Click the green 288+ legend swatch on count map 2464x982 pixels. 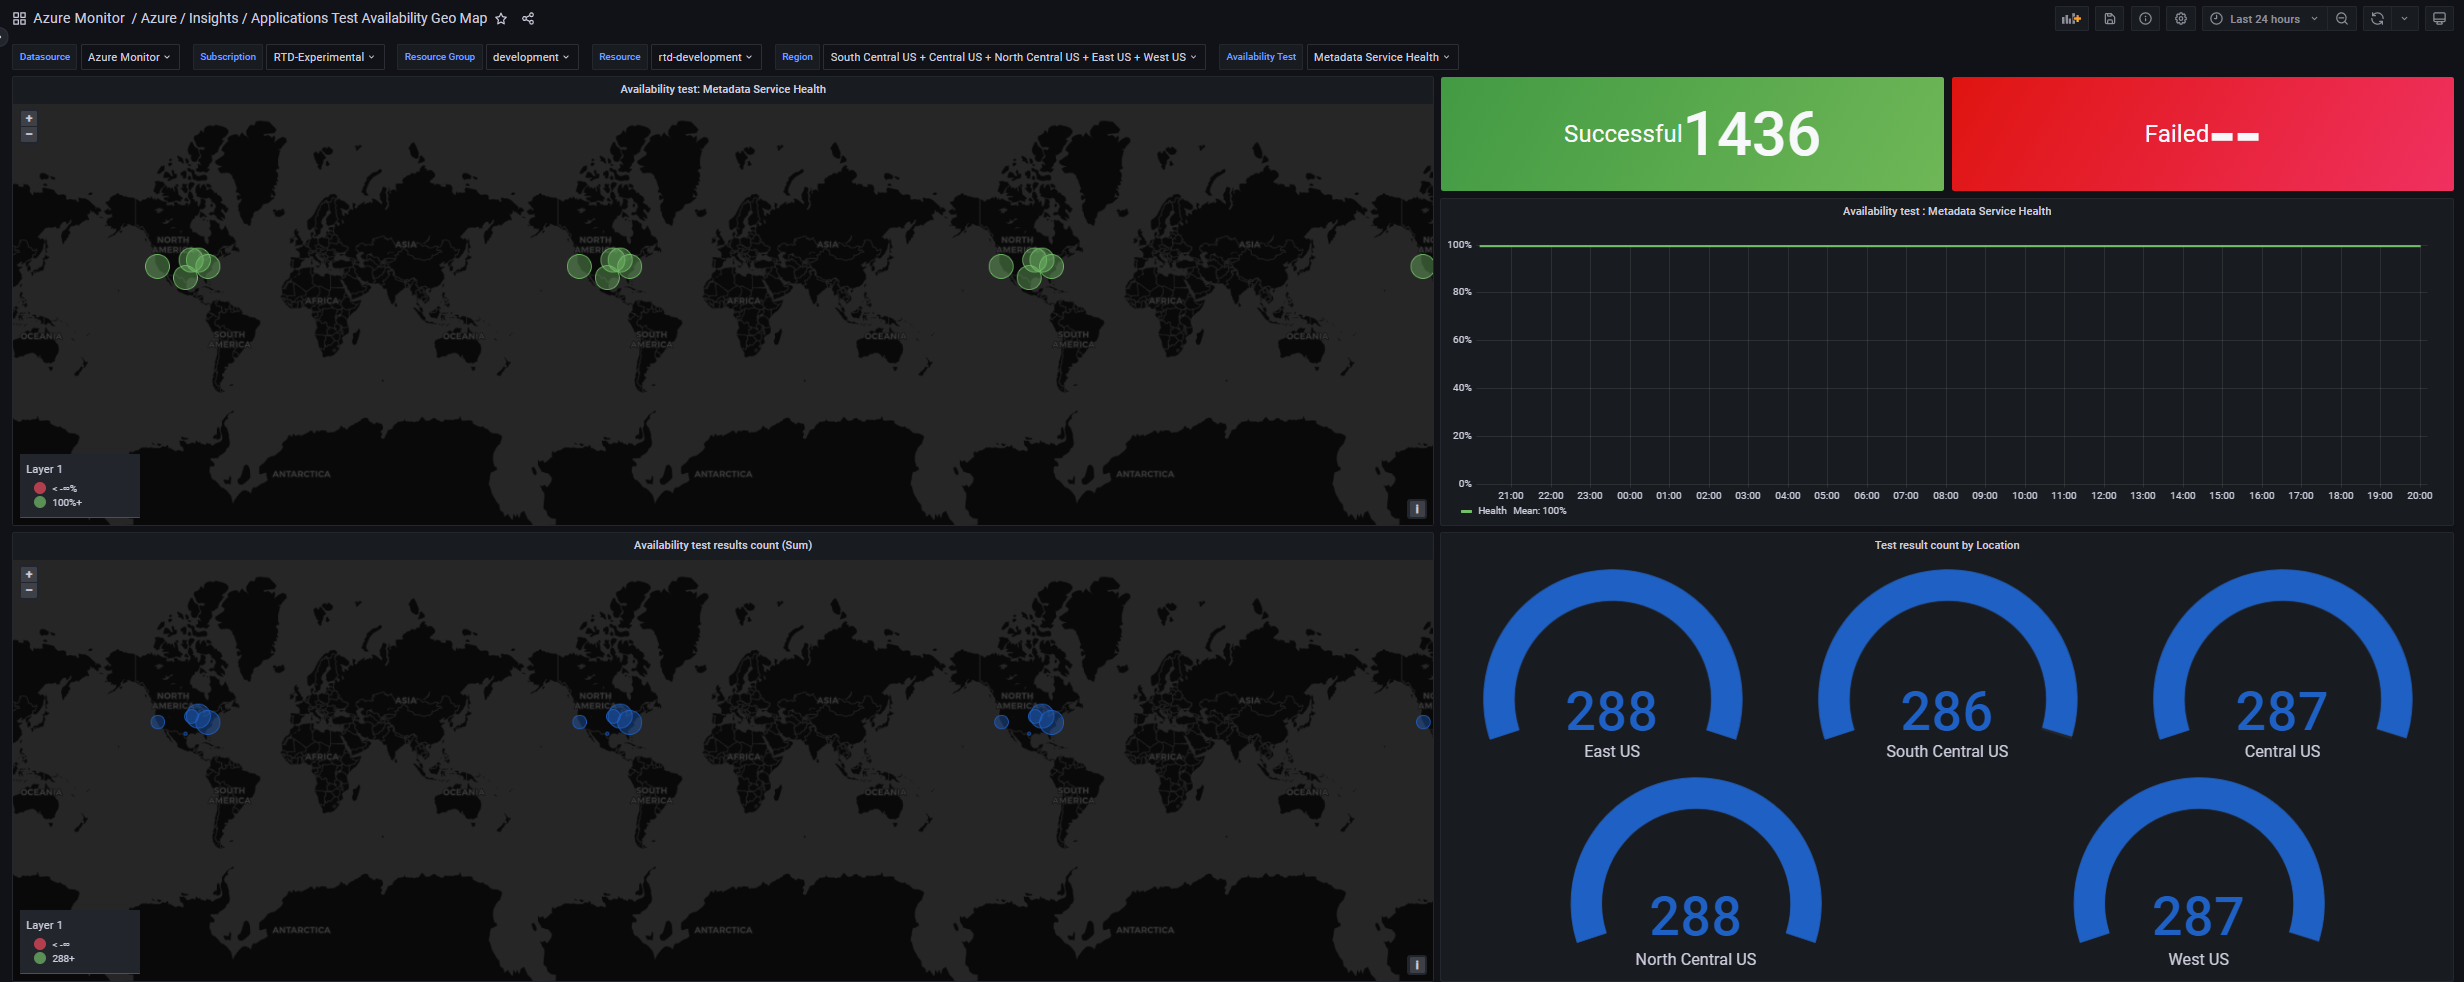(x=40, y=958)
